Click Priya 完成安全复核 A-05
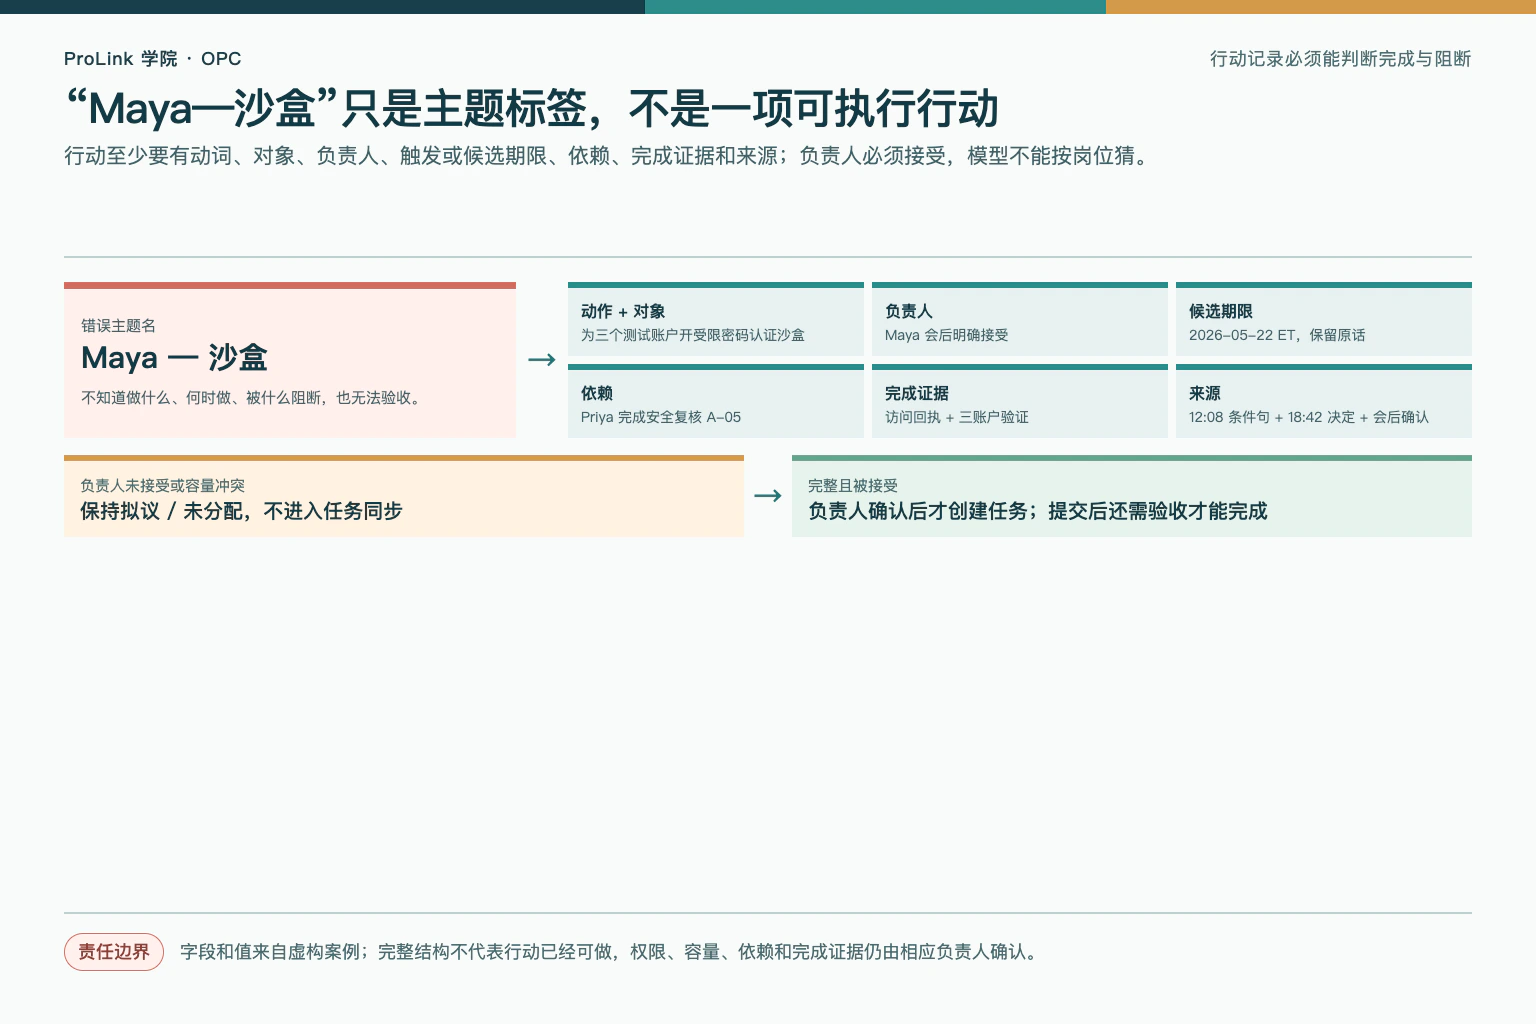1536x1024 pixels. [661, 417]
